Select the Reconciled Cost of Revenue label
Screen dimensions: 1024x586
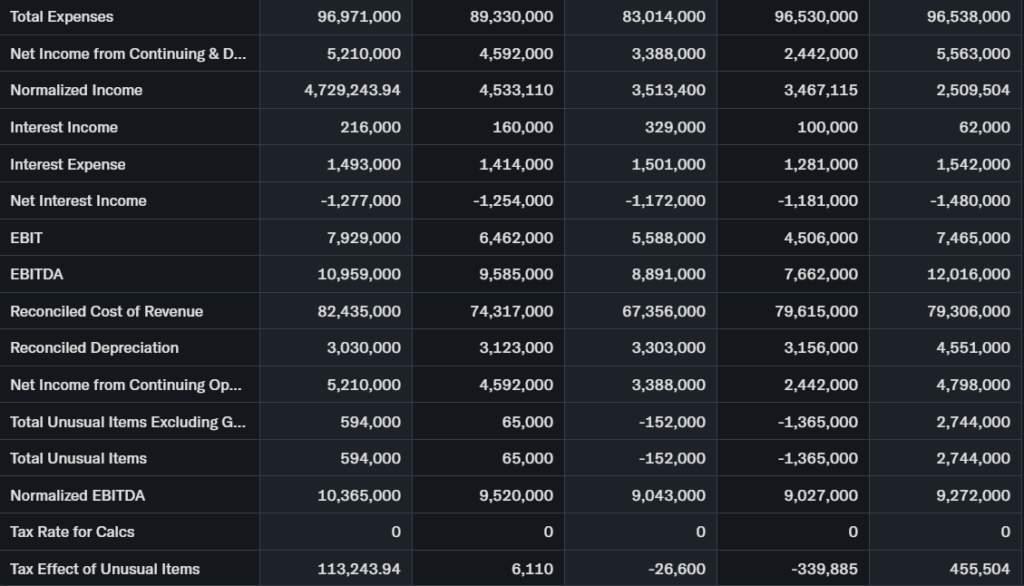tap(106, 311)
